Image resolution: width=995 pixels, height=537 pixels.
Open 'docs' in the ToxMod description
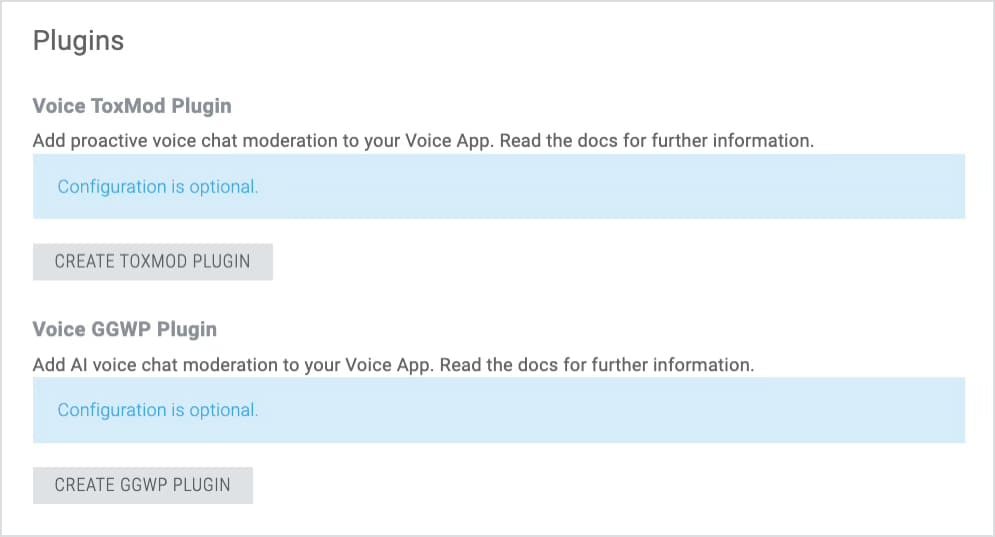tap(596, 140)
